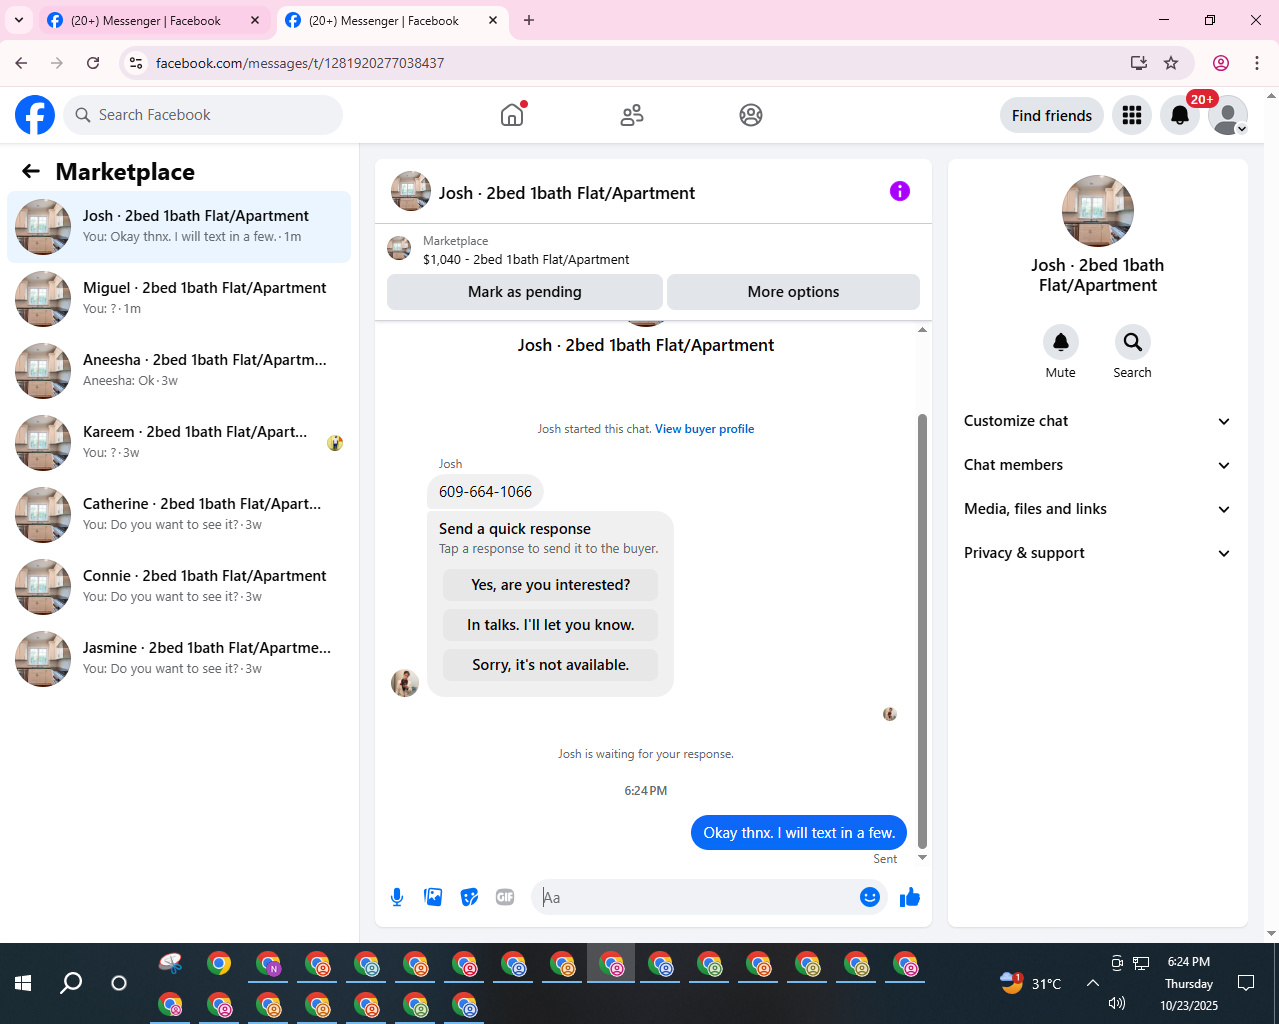This screenshot has width=1279, height=1024.
Task: Open a new browser tab
Action: pos(529,20)
